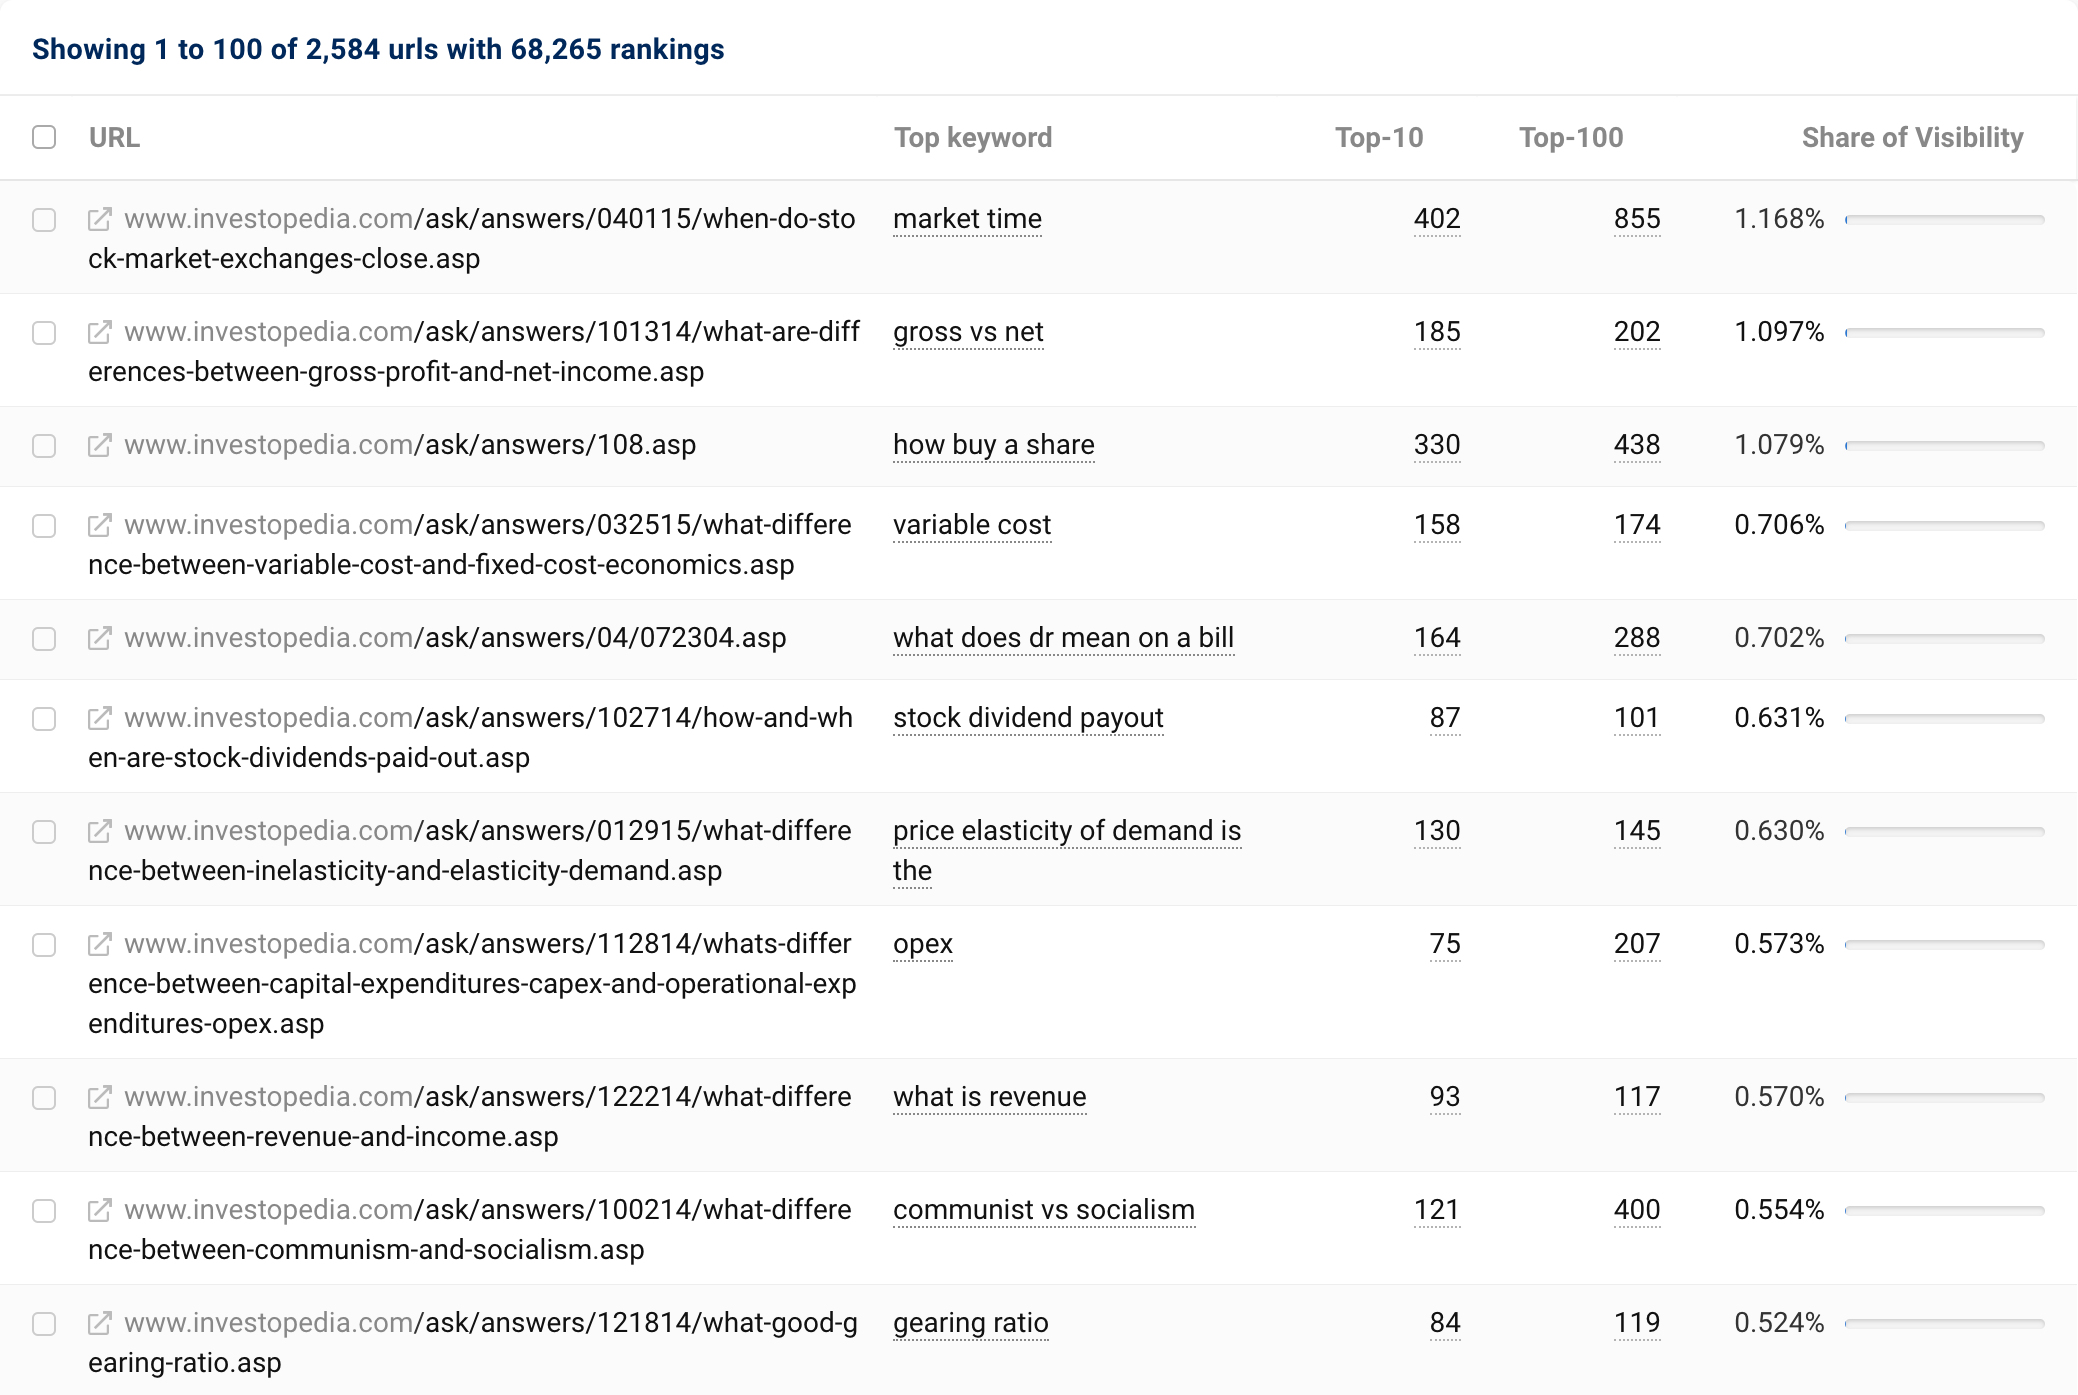The width and height of the screenshot is (2078, 1395).
Task: Tick the checkbox for the variable cost row
Action: (x=44, y=526)
